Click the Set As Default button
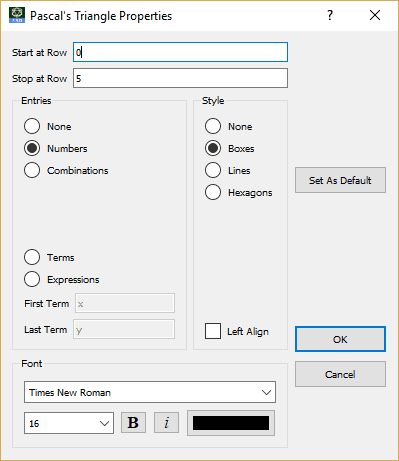The width and height of the screenshot is (399, 461). (x=340, y=180)
